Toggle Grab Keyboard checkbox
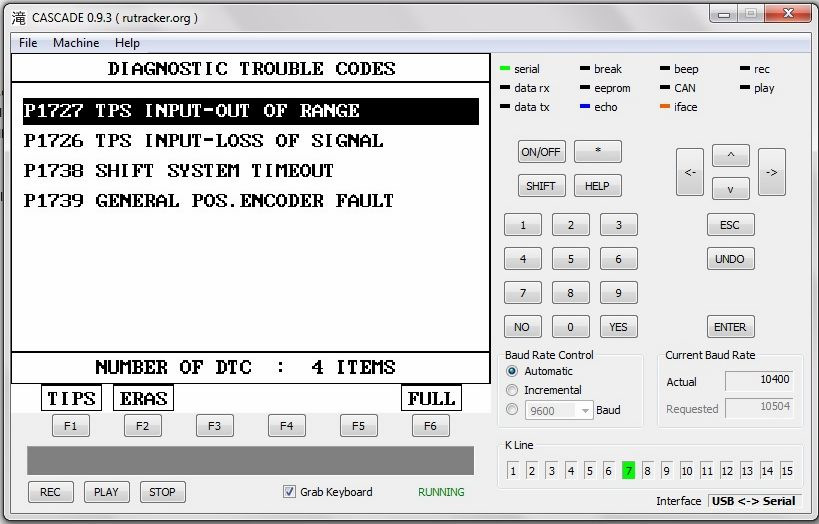Image resolution: width=819 pixels, height=524 pixels. pos(289,492)
